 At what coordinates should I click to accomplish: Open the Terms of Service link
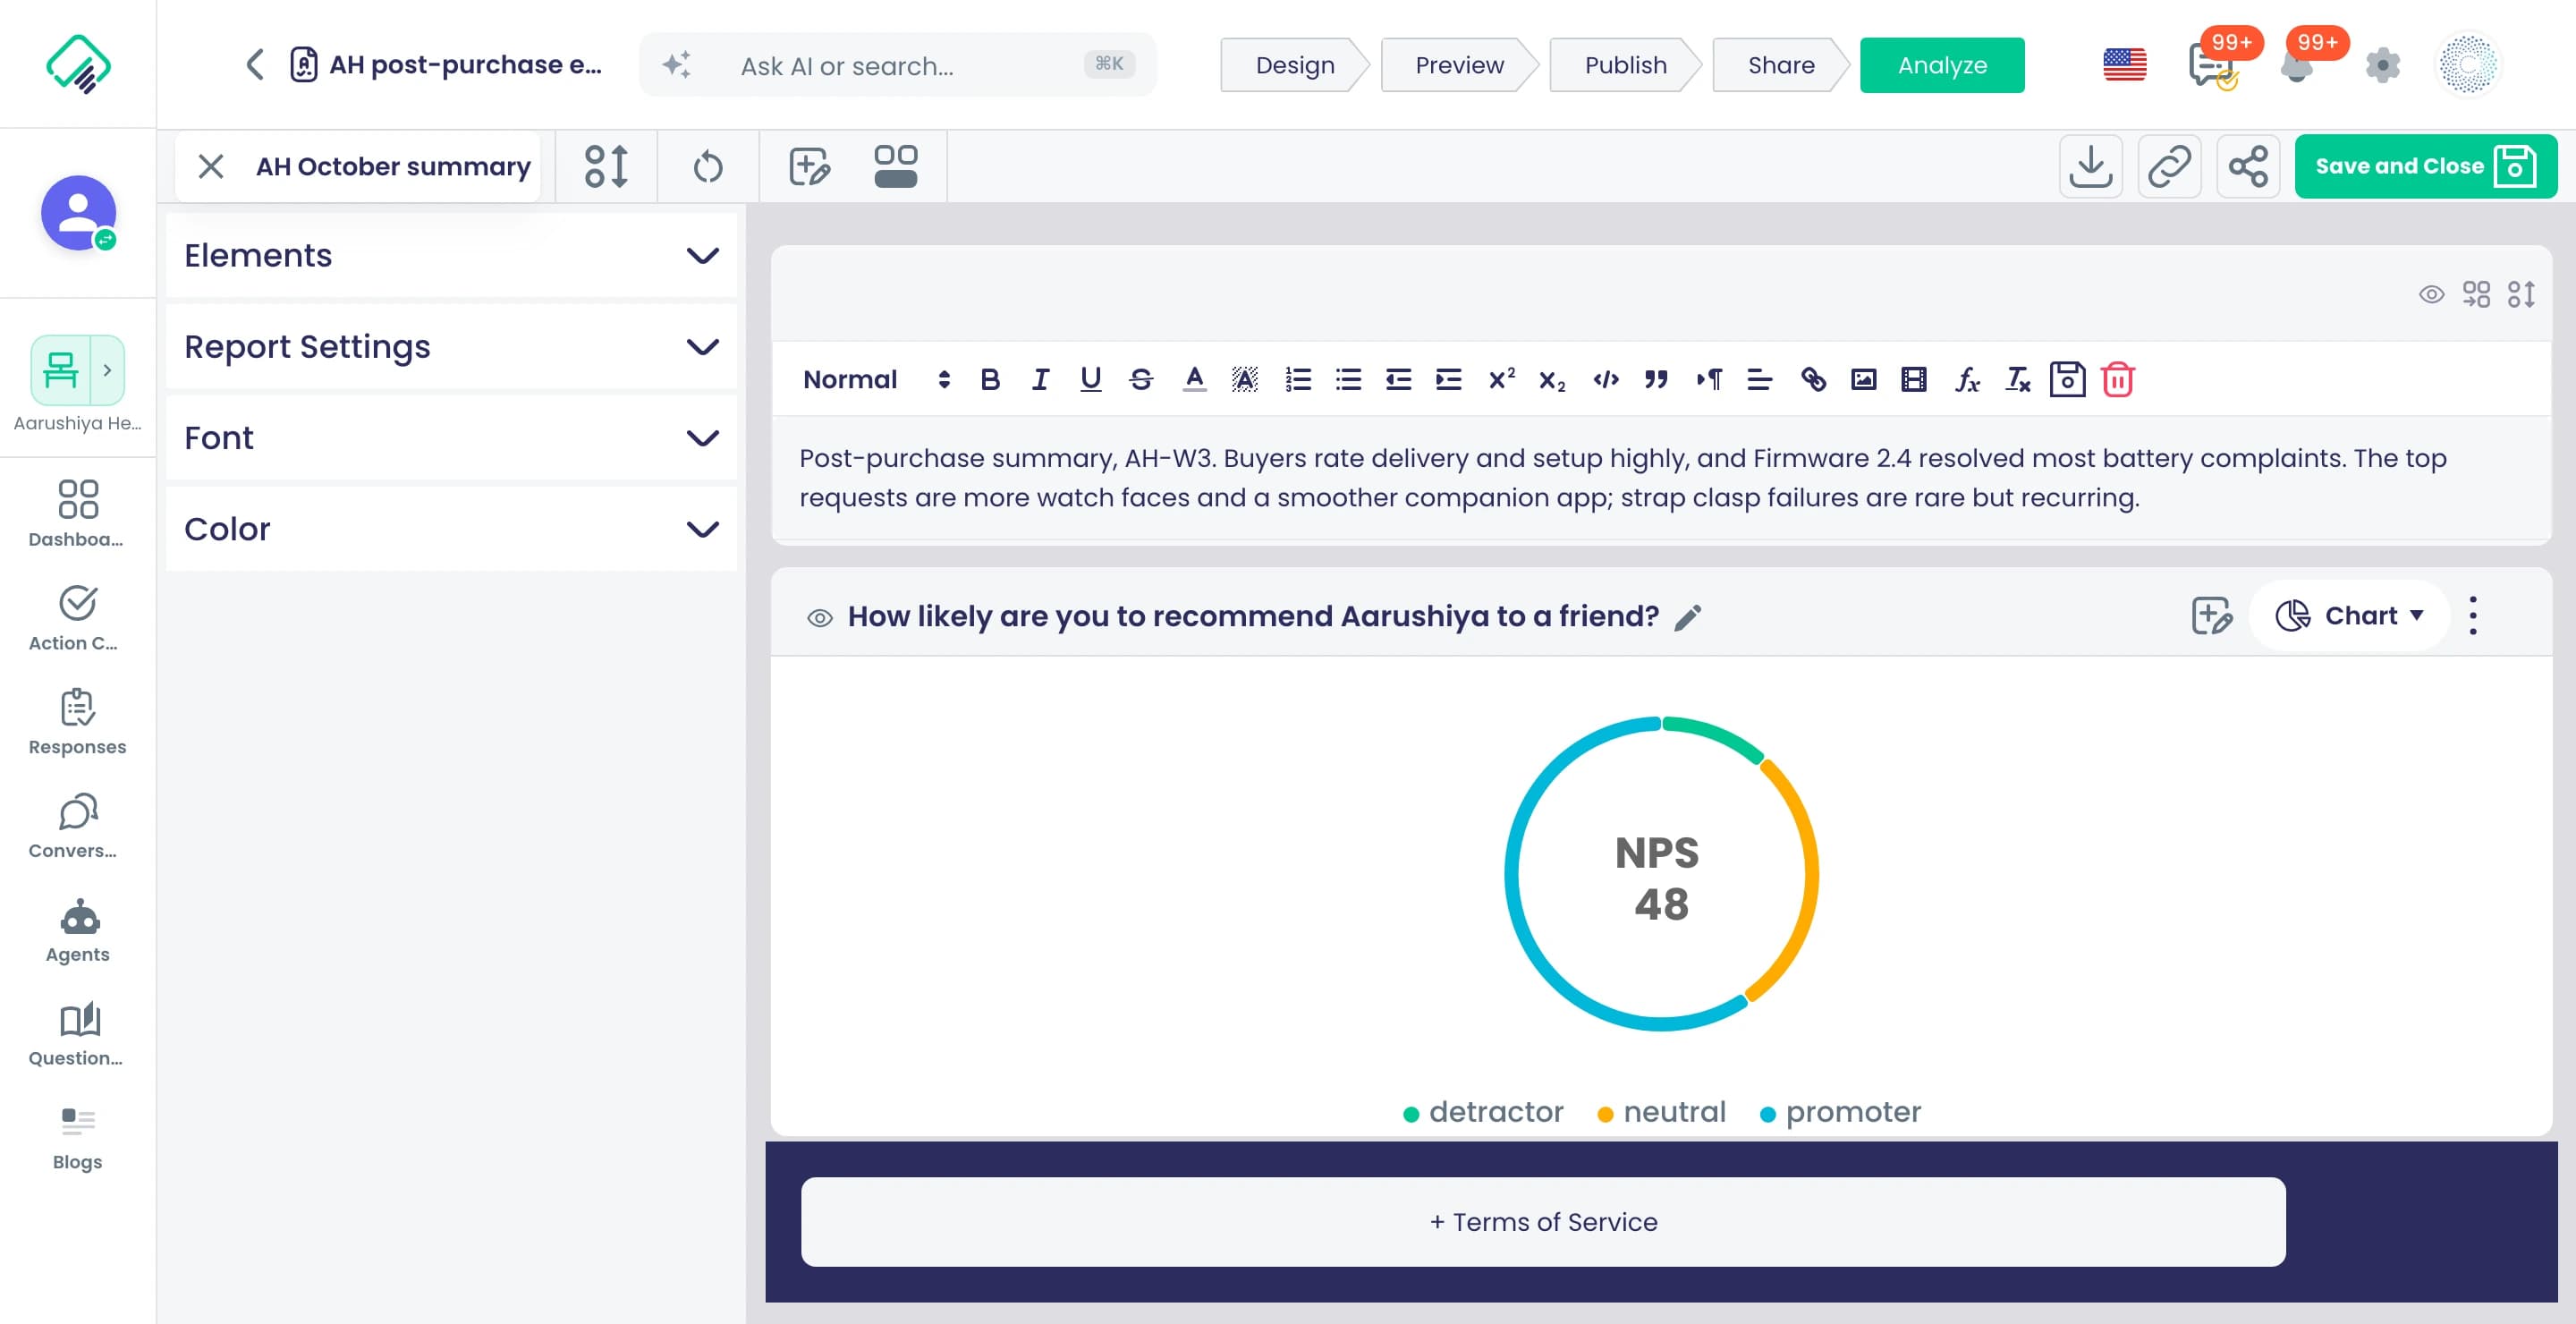point(1543,1222)
